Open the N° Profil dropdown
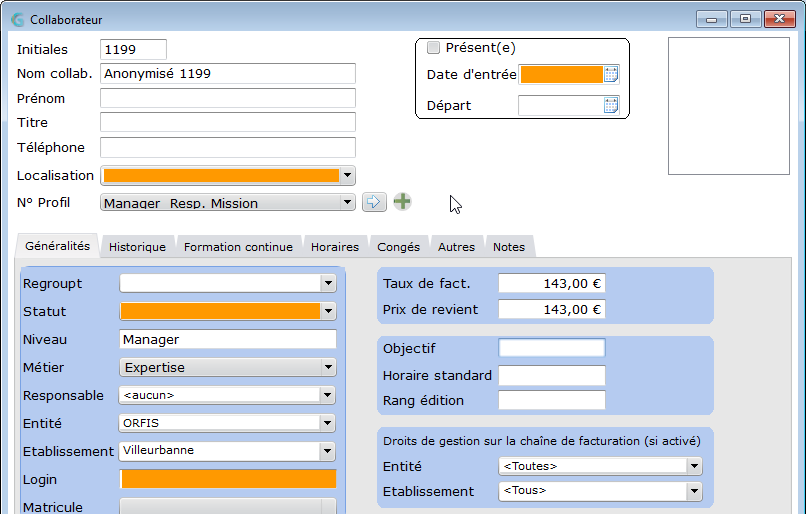This screenshot has height=514, width=806. pos(347,202)
